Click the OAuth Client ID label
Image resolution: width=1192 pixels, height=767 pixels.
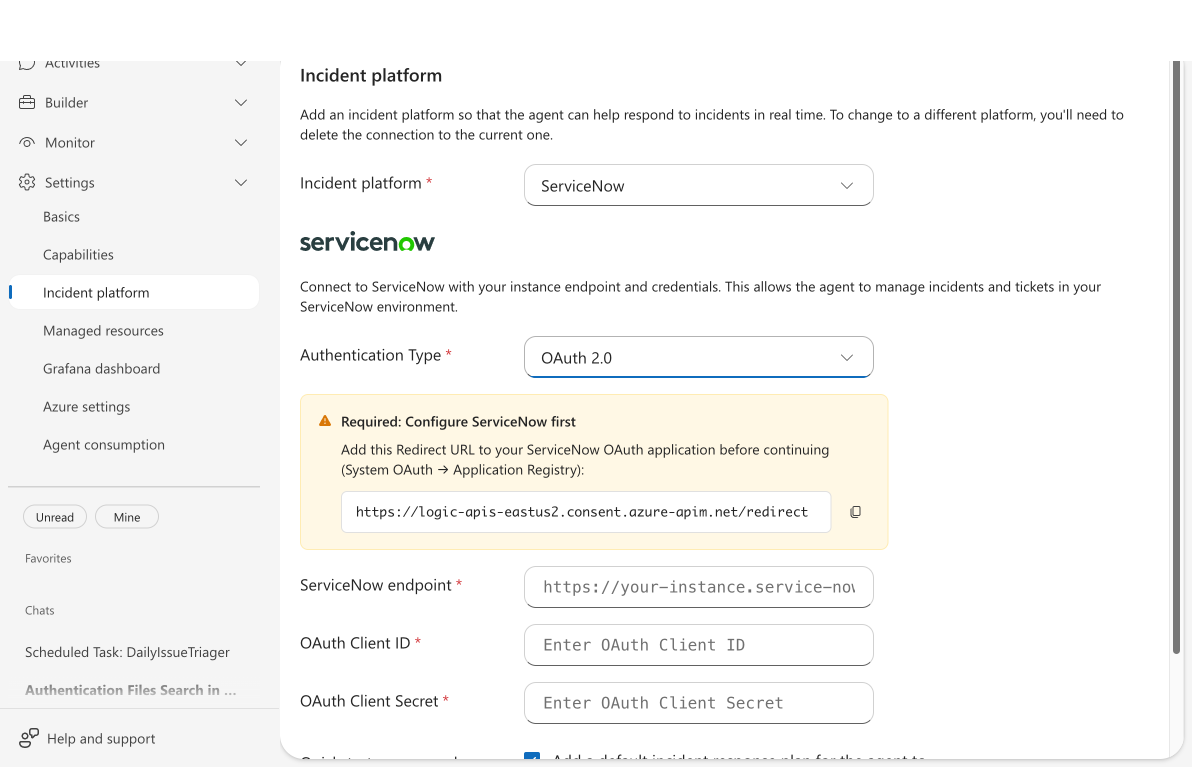click(355, 643)
